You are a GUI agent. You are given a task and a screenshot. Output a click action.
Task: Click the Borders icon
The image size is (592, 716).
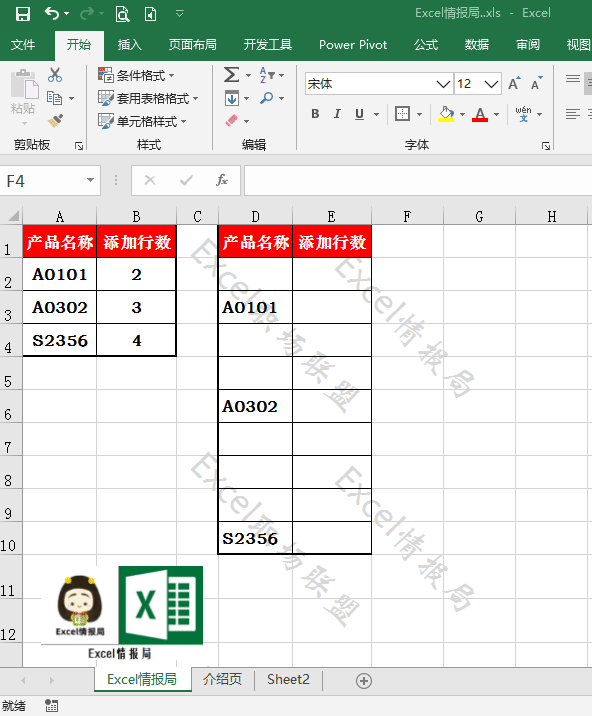[402, 114]
